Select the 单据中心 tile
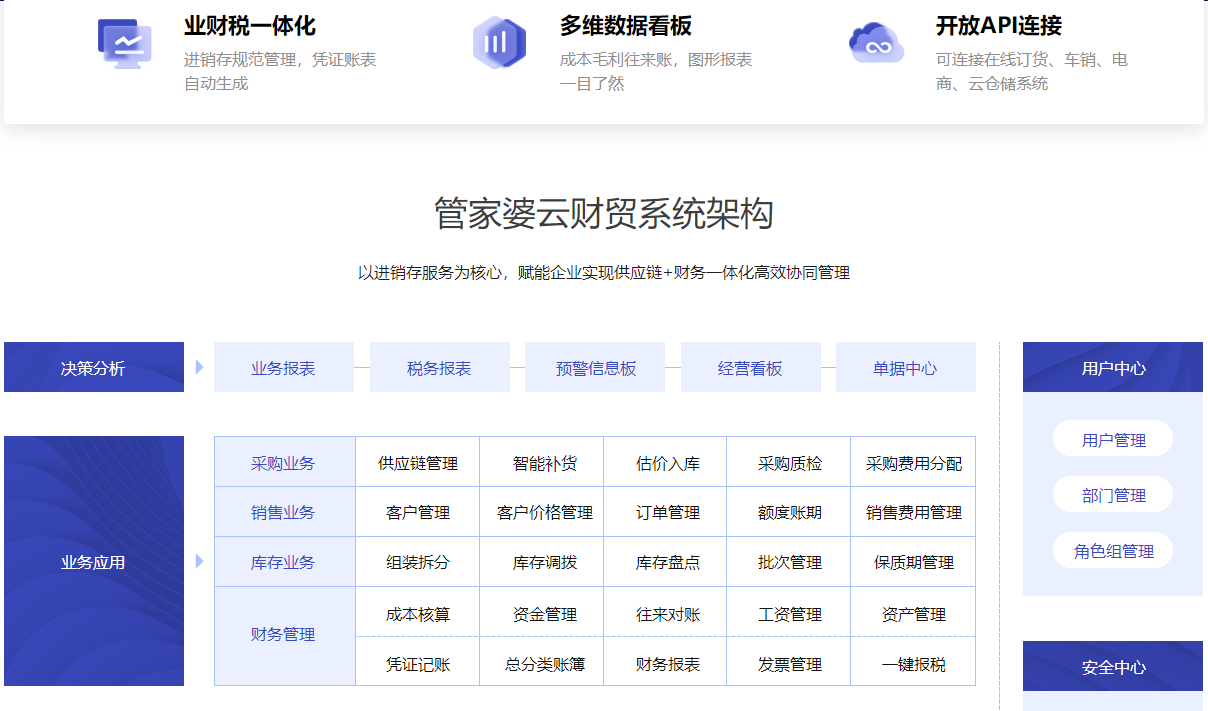 point(906,367)
